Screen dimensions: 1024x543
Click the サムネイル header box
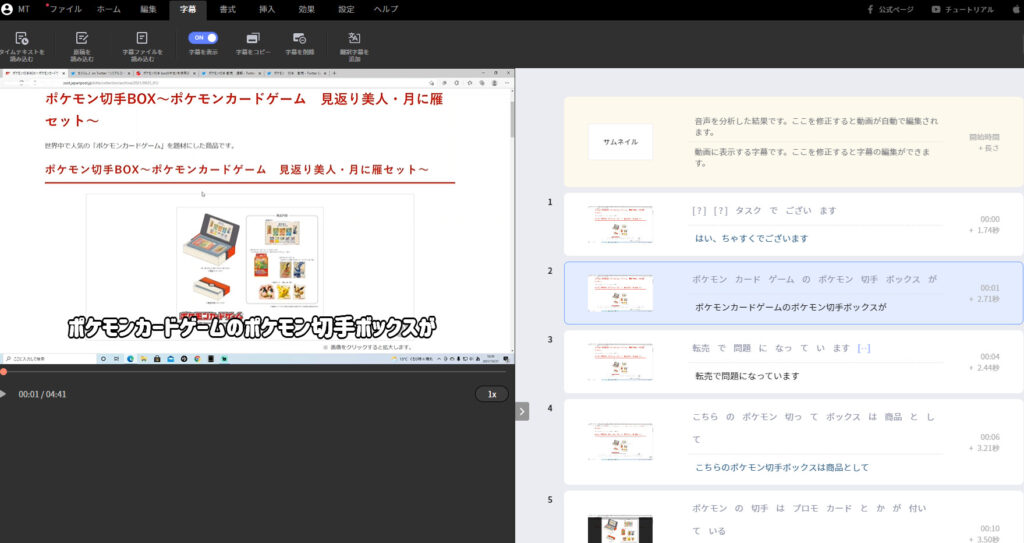(x=620, y=142)
